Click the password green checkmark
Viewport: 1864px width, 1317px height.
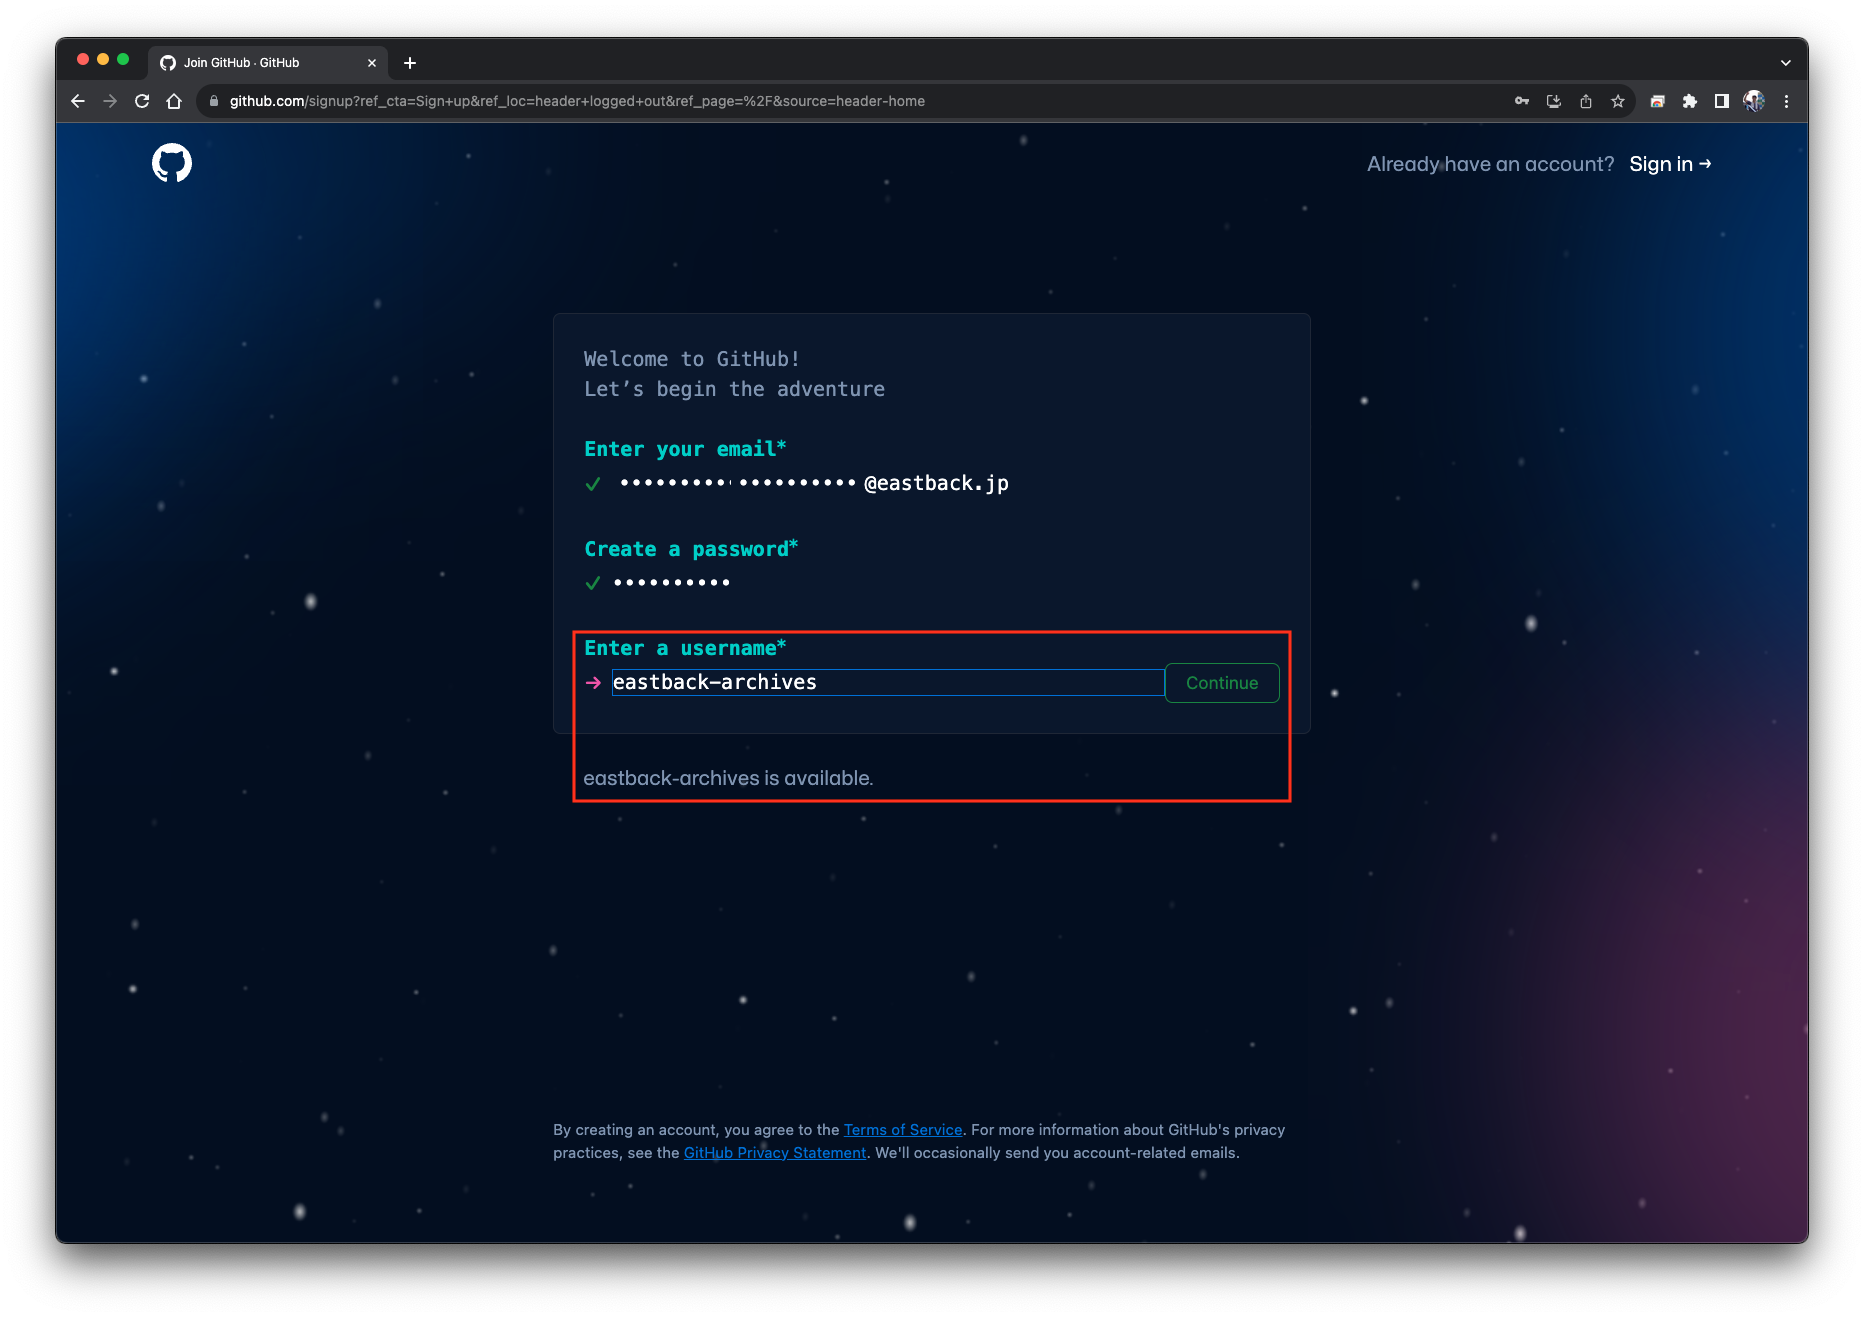click(x=593, y=583)
